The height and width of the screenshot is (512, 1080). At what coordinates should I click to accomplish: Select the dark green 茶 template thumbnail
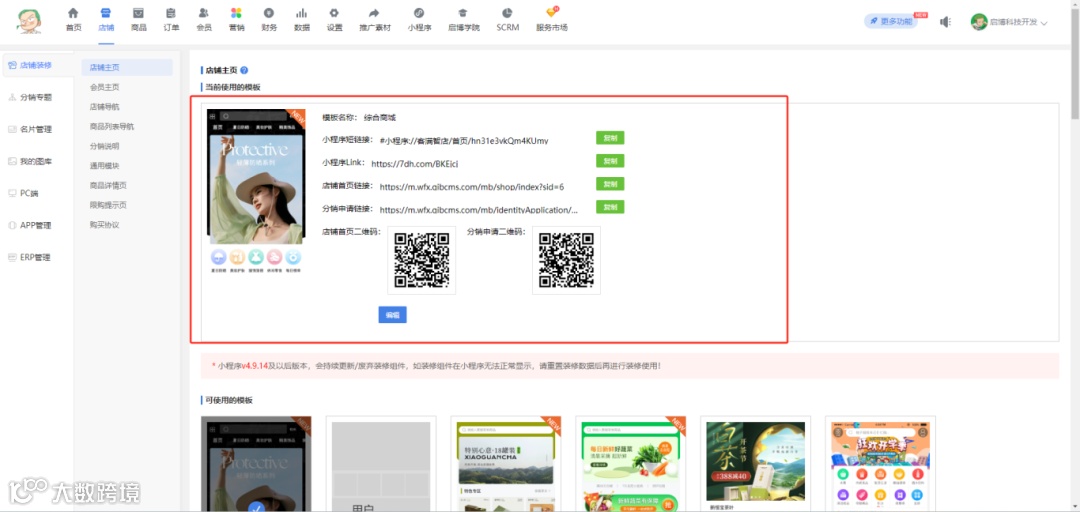(756, 464)
